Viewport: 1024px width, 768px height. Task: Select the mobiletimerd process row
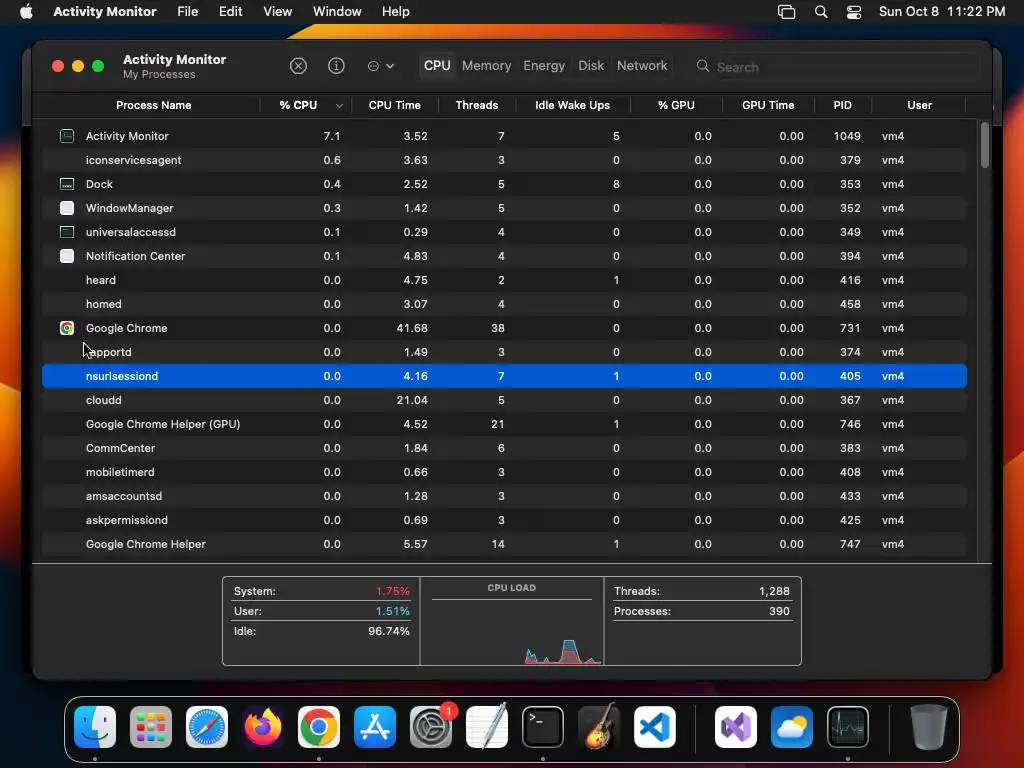(504, 472)
